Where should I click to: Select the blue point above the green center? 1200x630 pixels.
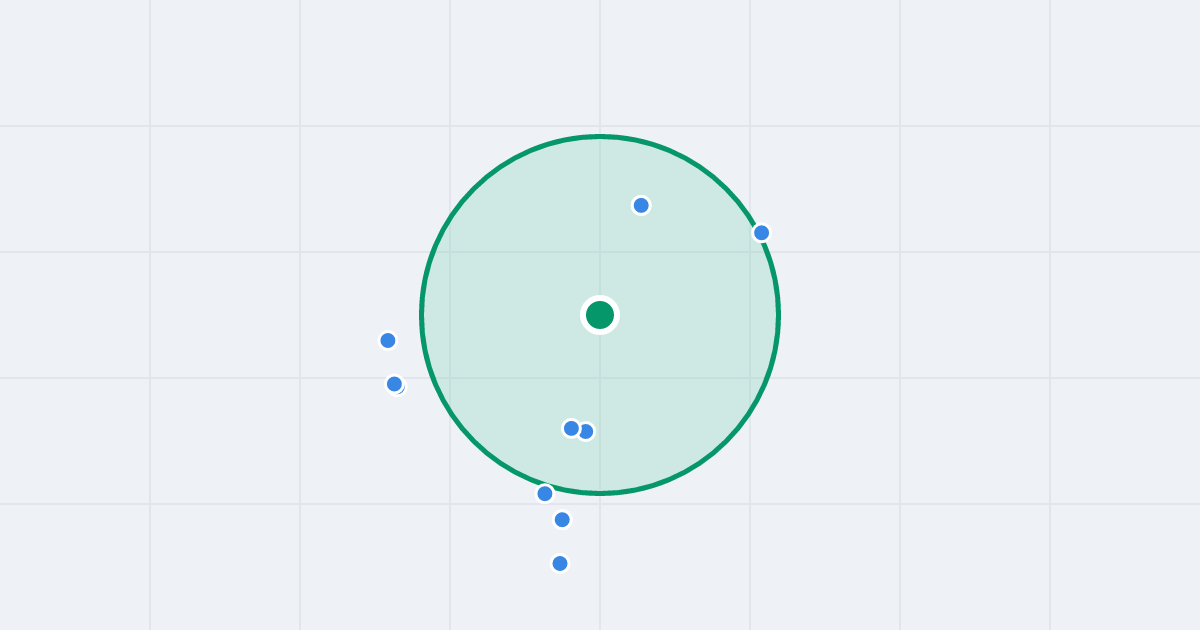[641, 205]
